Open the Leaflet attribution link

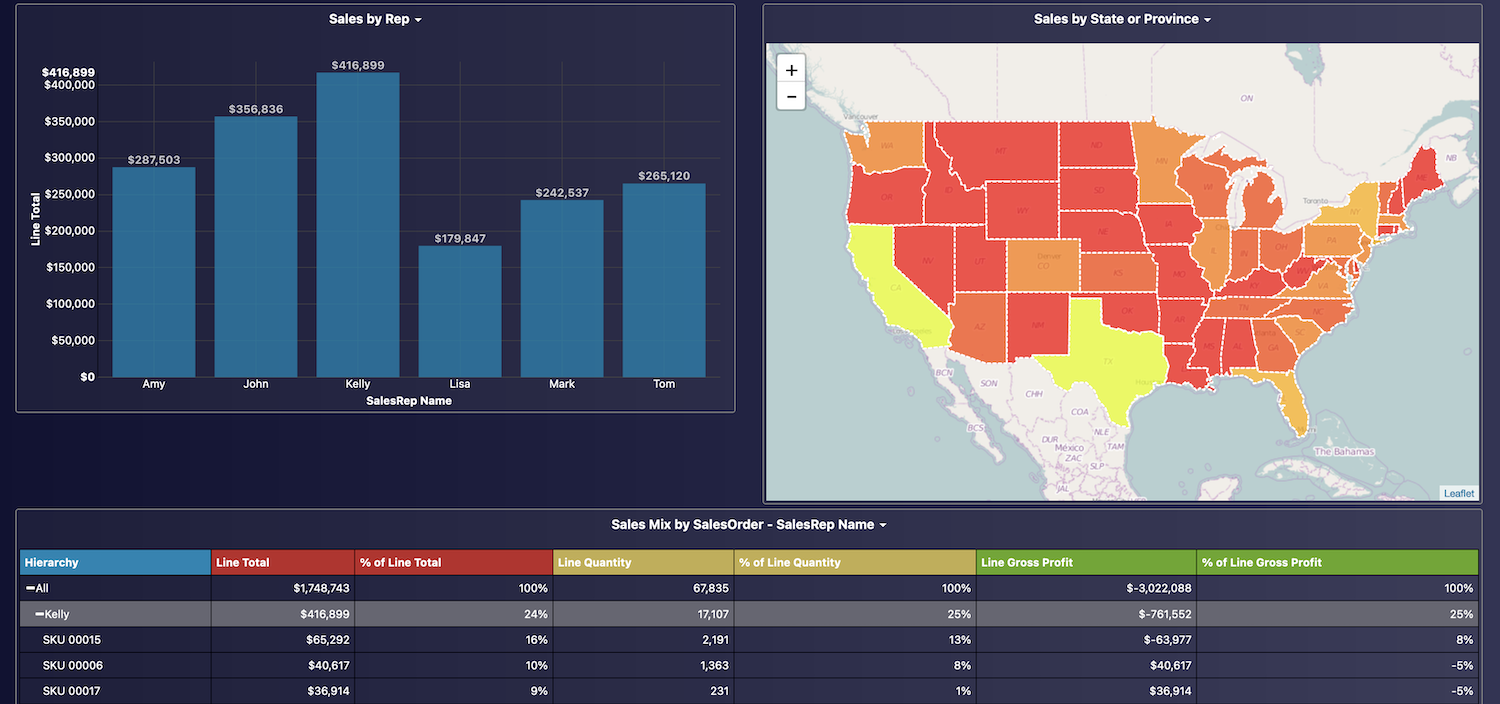click(1458, 493)
